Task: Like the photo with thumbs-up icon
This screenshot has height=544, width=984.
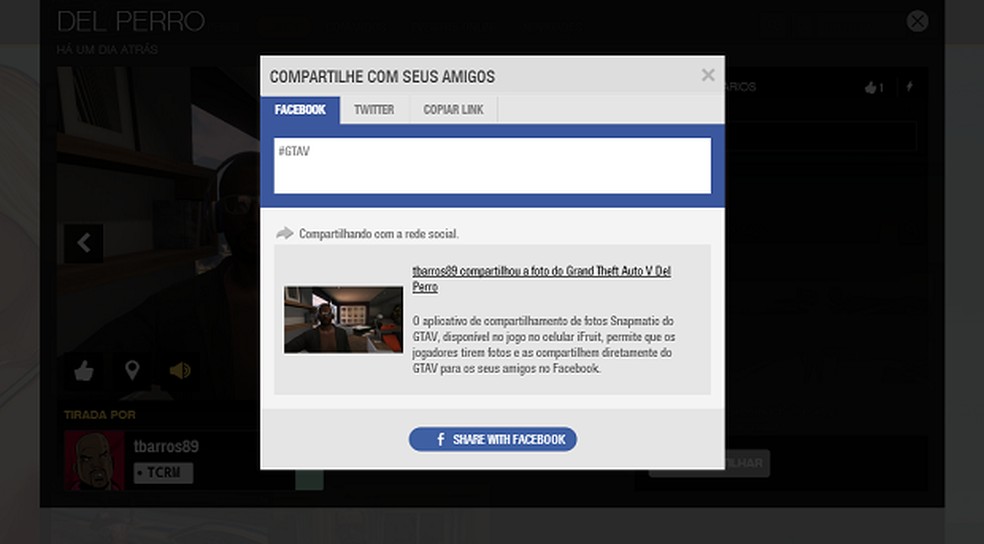Action: pyautogui.click(x=84, y=371)
